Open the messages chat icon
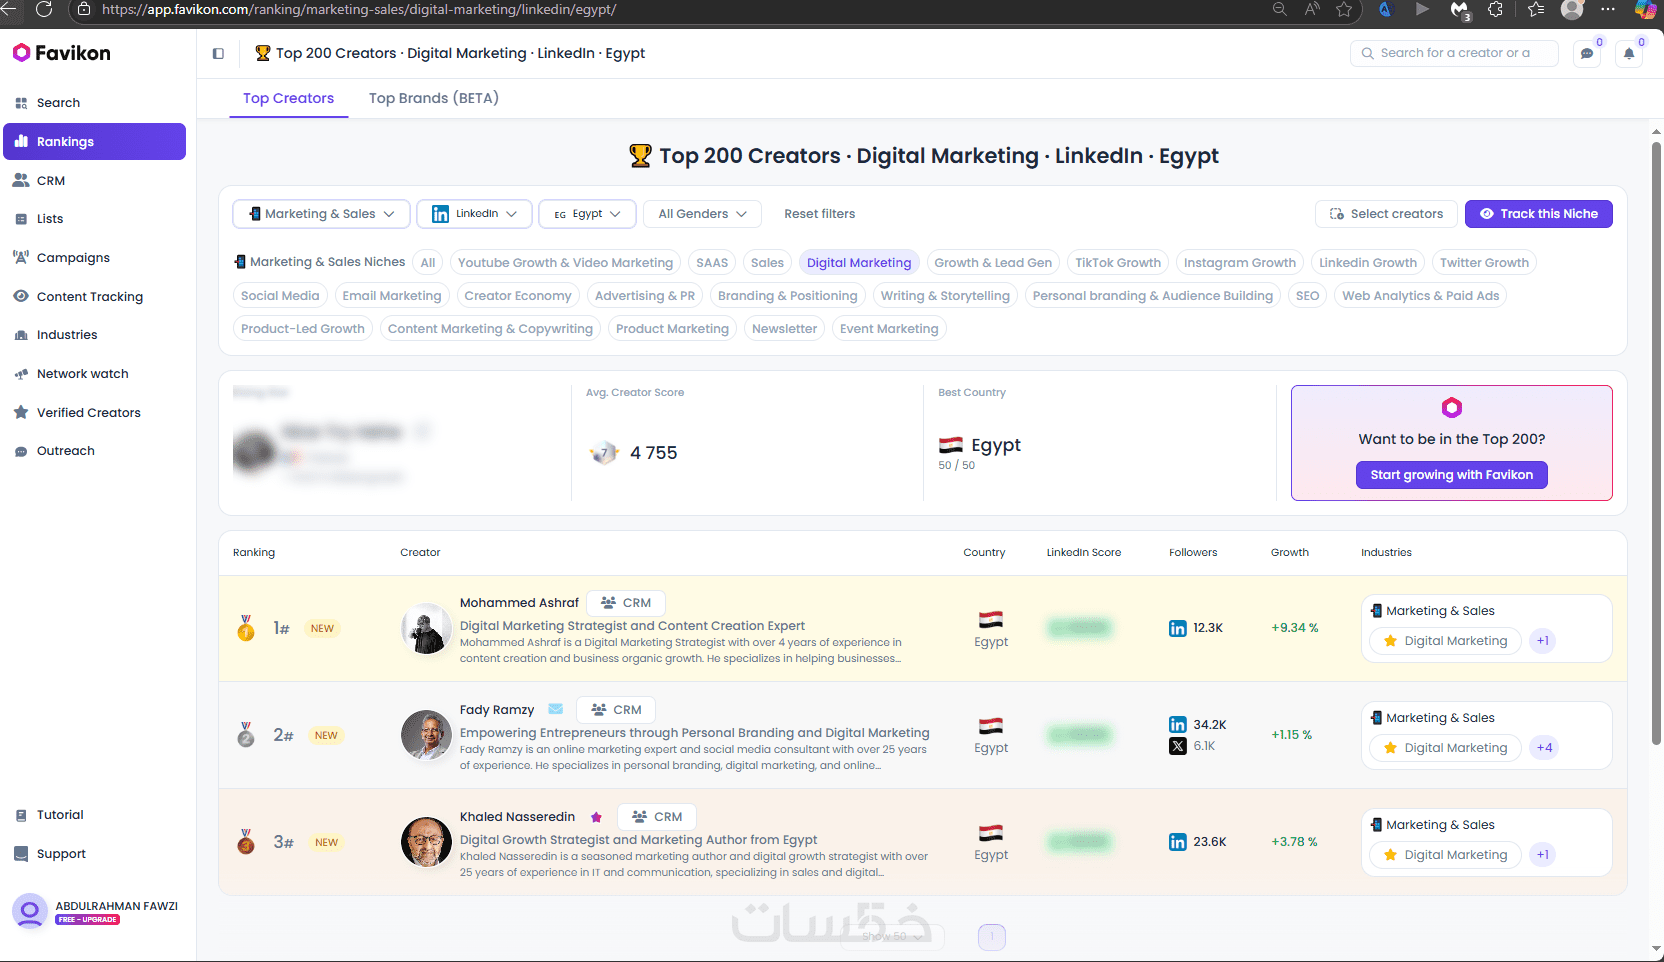This screenshot has height=962, width=1664. (x=1587, y=54)
